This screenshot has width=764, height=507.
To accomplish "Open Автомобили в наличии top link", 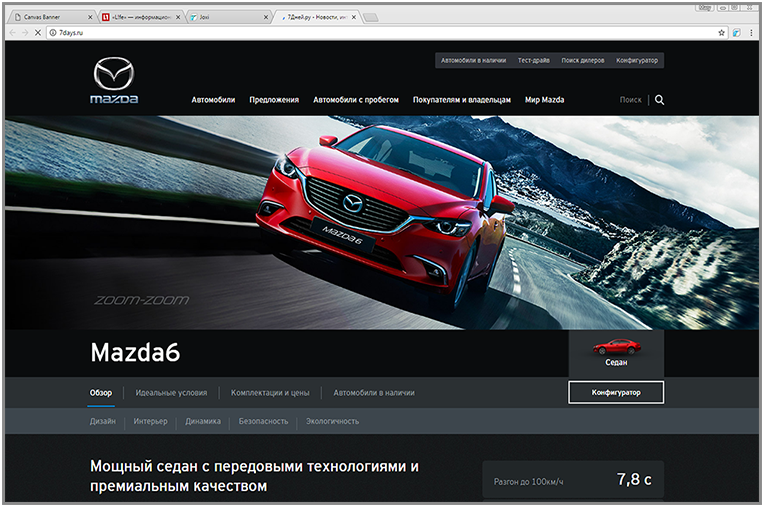I will pyautogui.click(x=474, y=60).
